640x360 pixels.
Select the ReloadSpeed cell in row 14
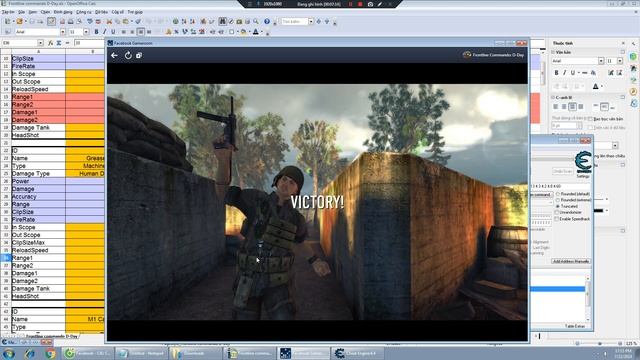coord(38,89)
